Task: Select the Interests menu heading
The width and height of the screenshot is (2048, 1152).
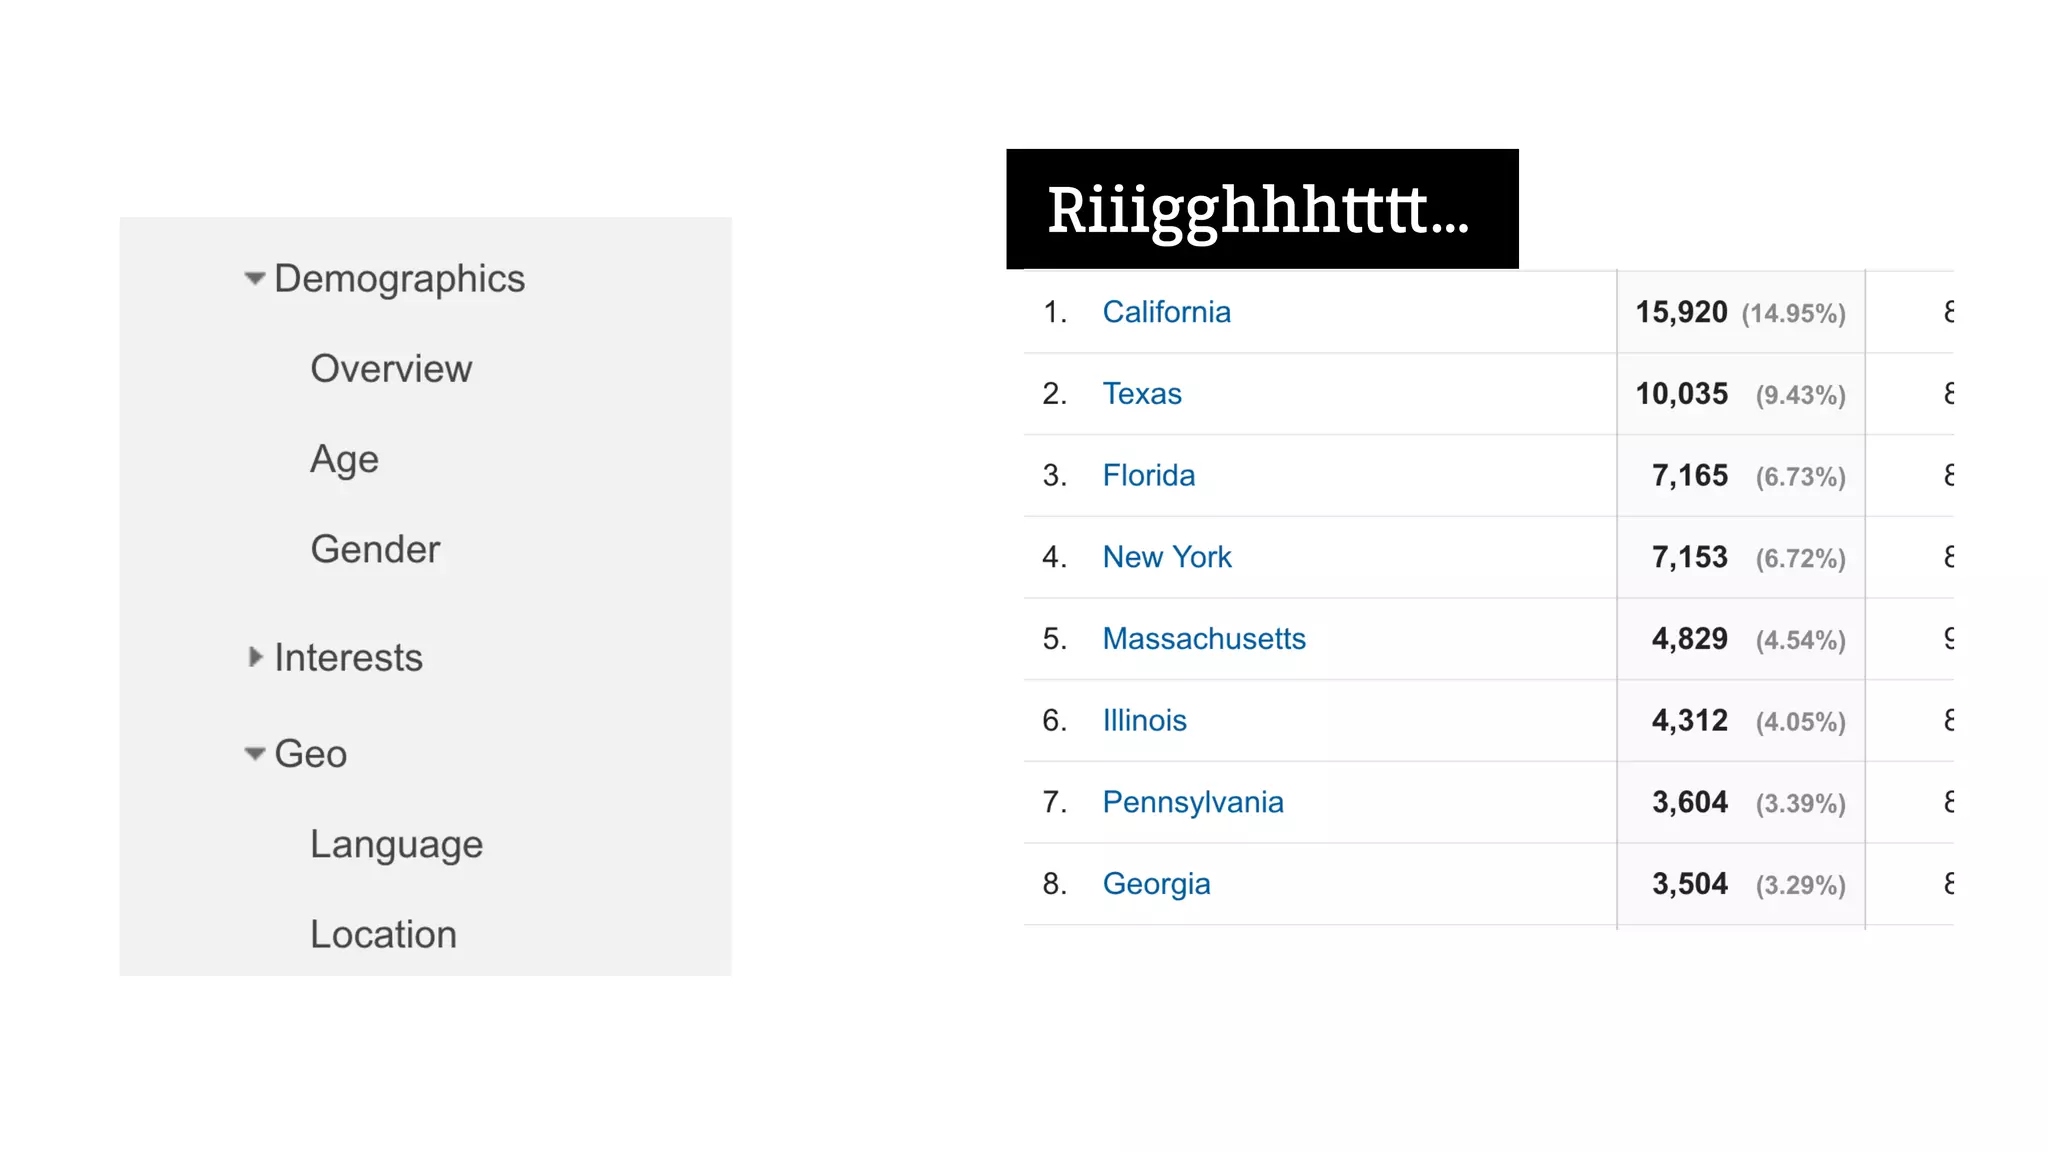Action: click(x=348, y=657)
